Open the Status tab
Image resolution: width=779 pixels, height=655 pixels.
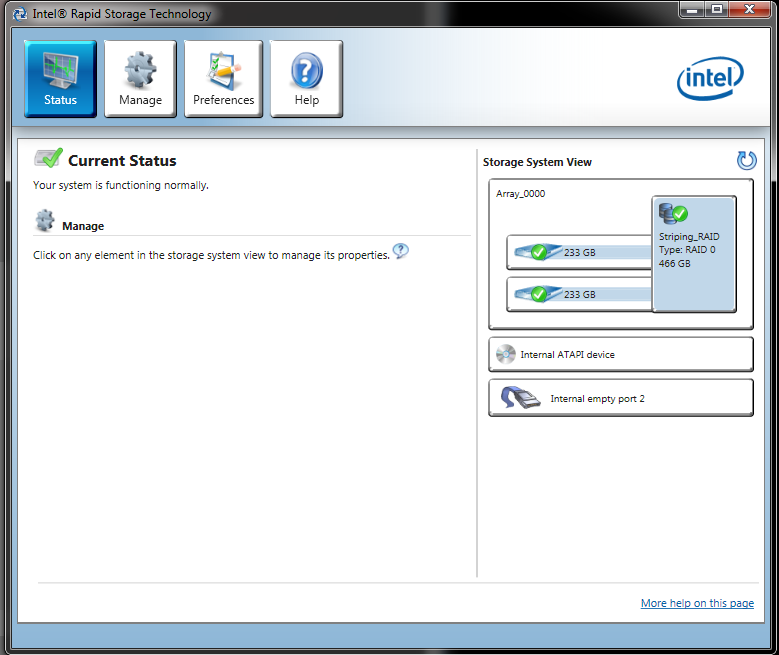(60, 79)
